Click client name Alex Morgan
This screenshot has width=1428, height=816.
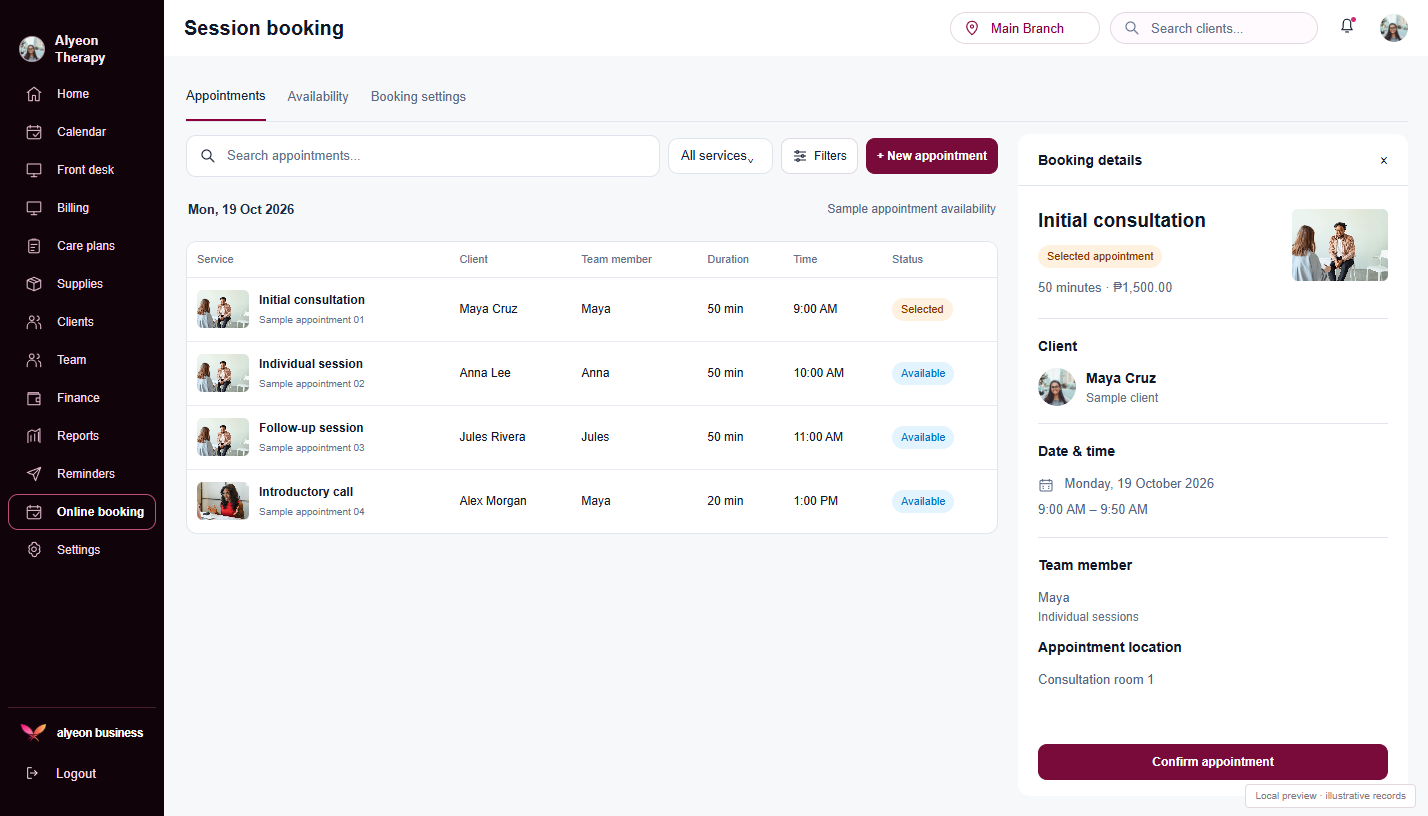click(x=493, y=501)
